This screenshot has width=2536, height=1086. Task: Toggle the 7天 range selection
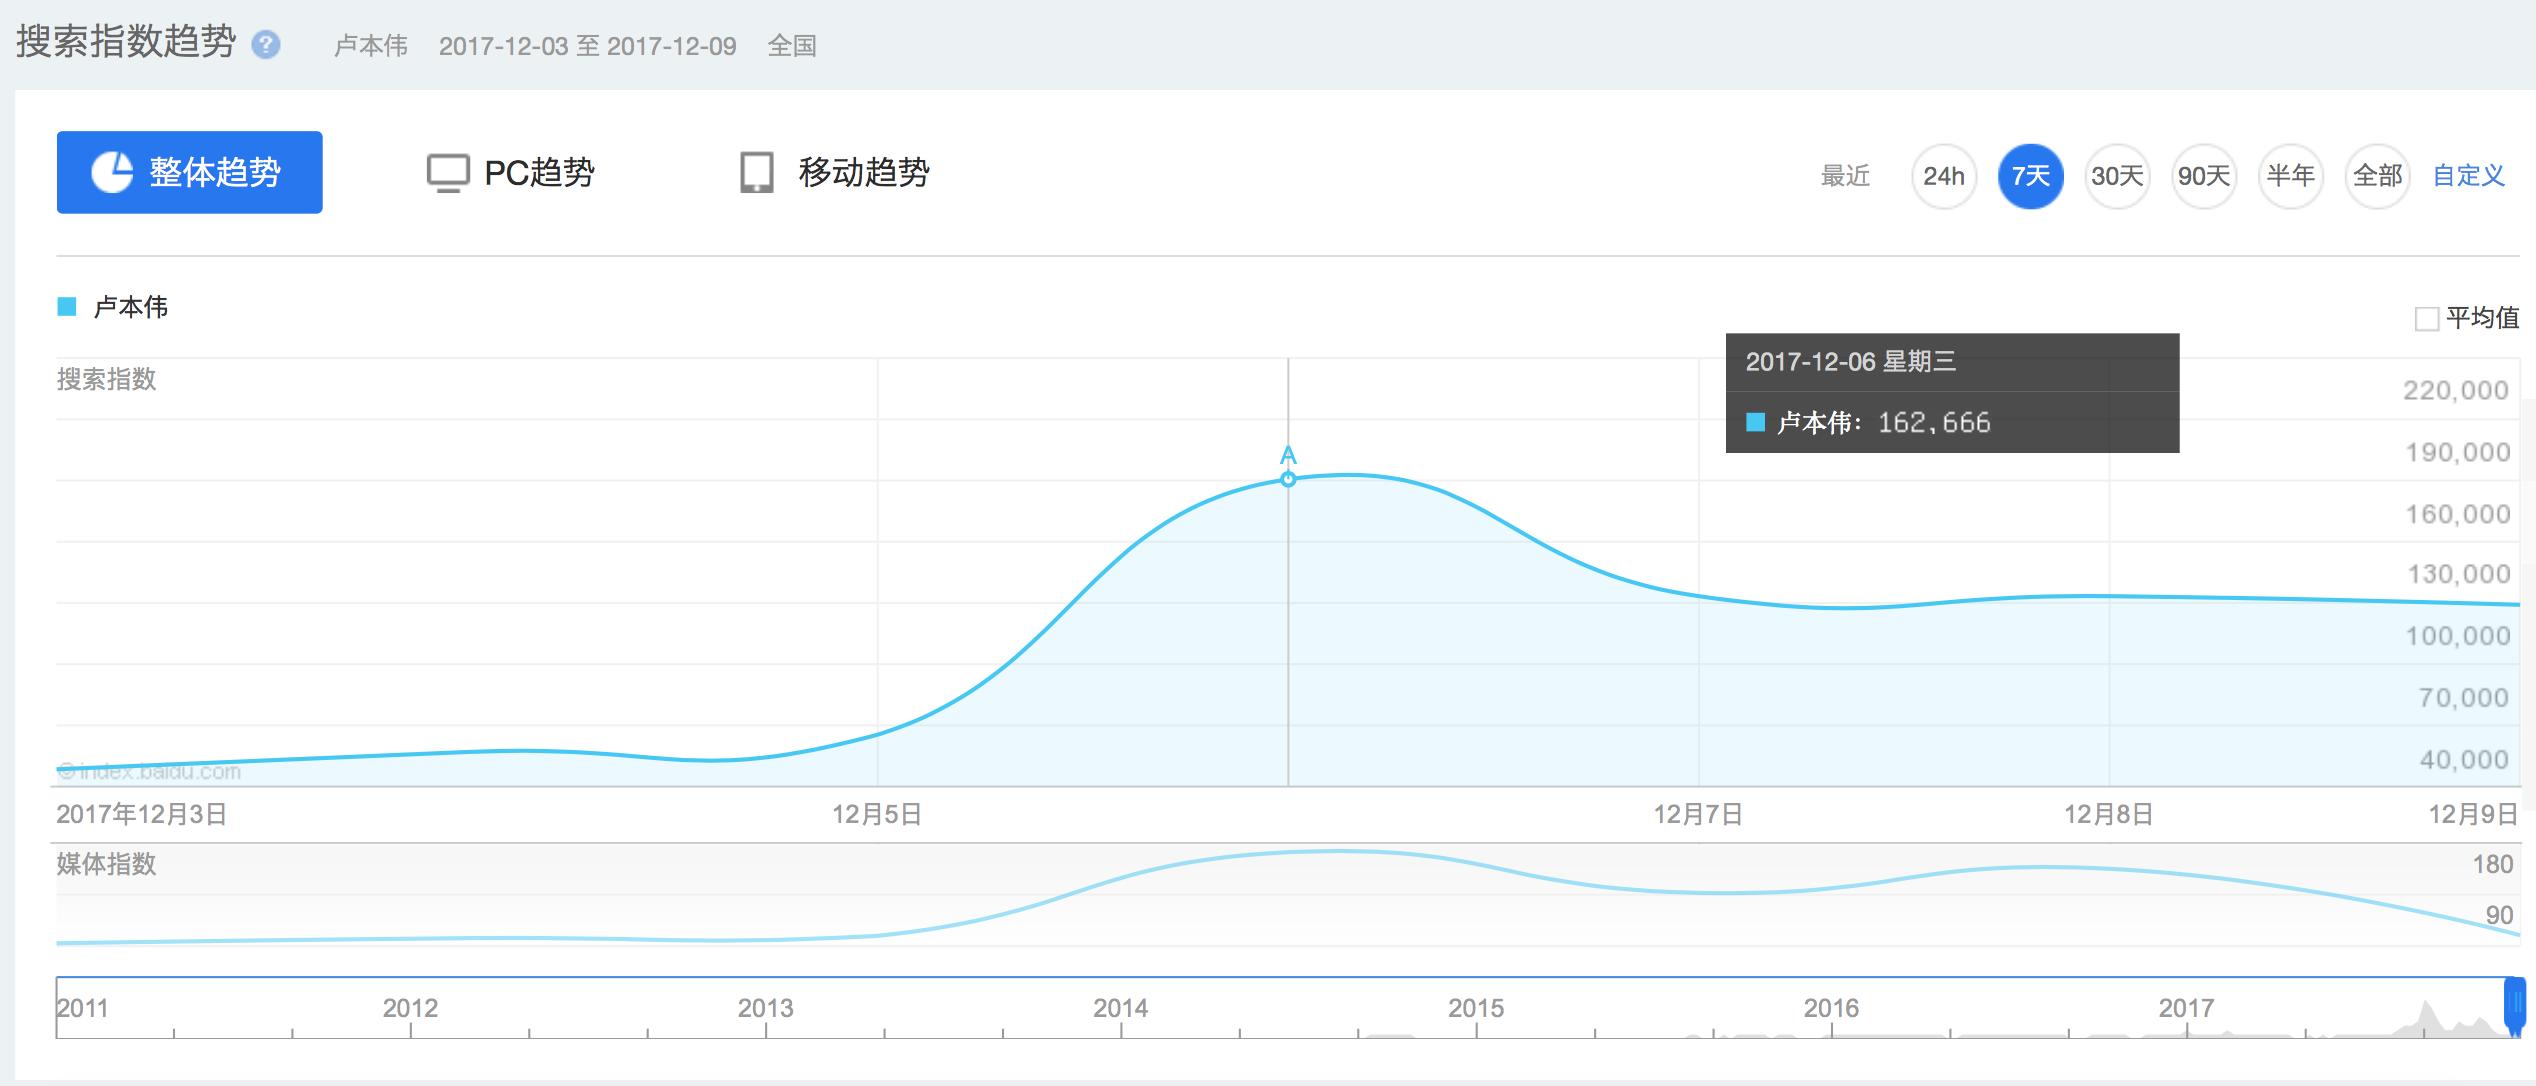point(2030,176)
